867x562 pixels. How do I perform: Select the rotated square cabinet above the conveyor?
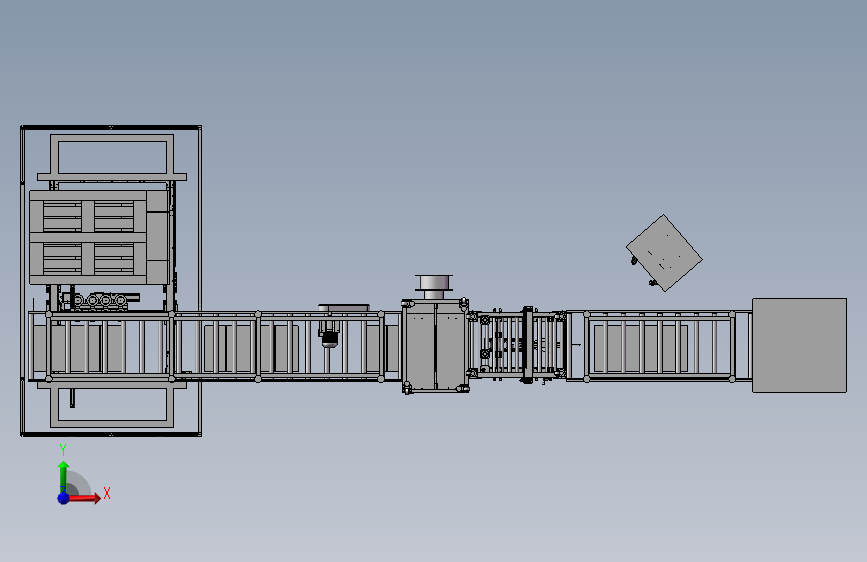(x=664, y=253)
